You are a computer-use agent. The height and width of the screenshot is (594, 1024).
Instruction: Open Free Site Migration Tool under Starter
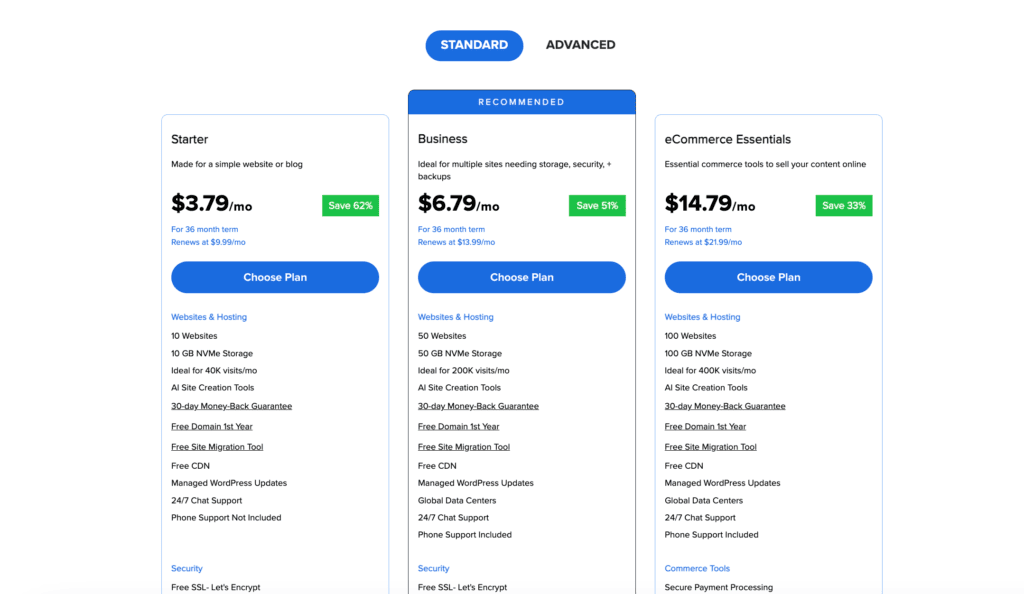point(217,447)
